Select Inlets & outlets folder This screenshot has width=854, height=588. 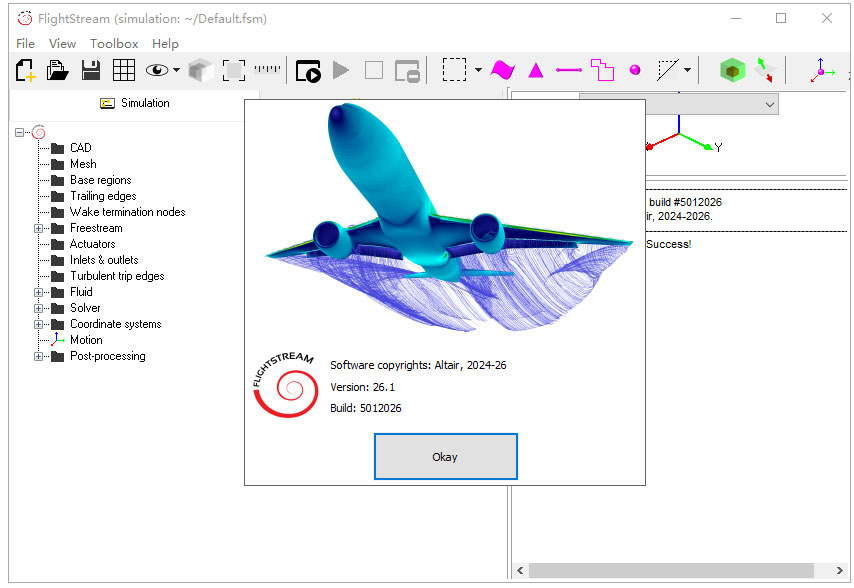pyautogui.click(x=104, y=260)
